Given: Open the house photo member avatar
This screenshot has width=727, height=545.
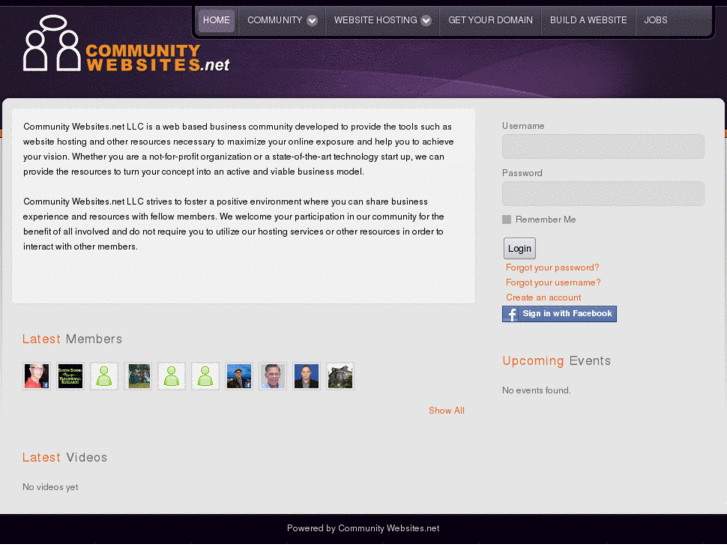Looking at the screenshot, I should click(340, 376).
